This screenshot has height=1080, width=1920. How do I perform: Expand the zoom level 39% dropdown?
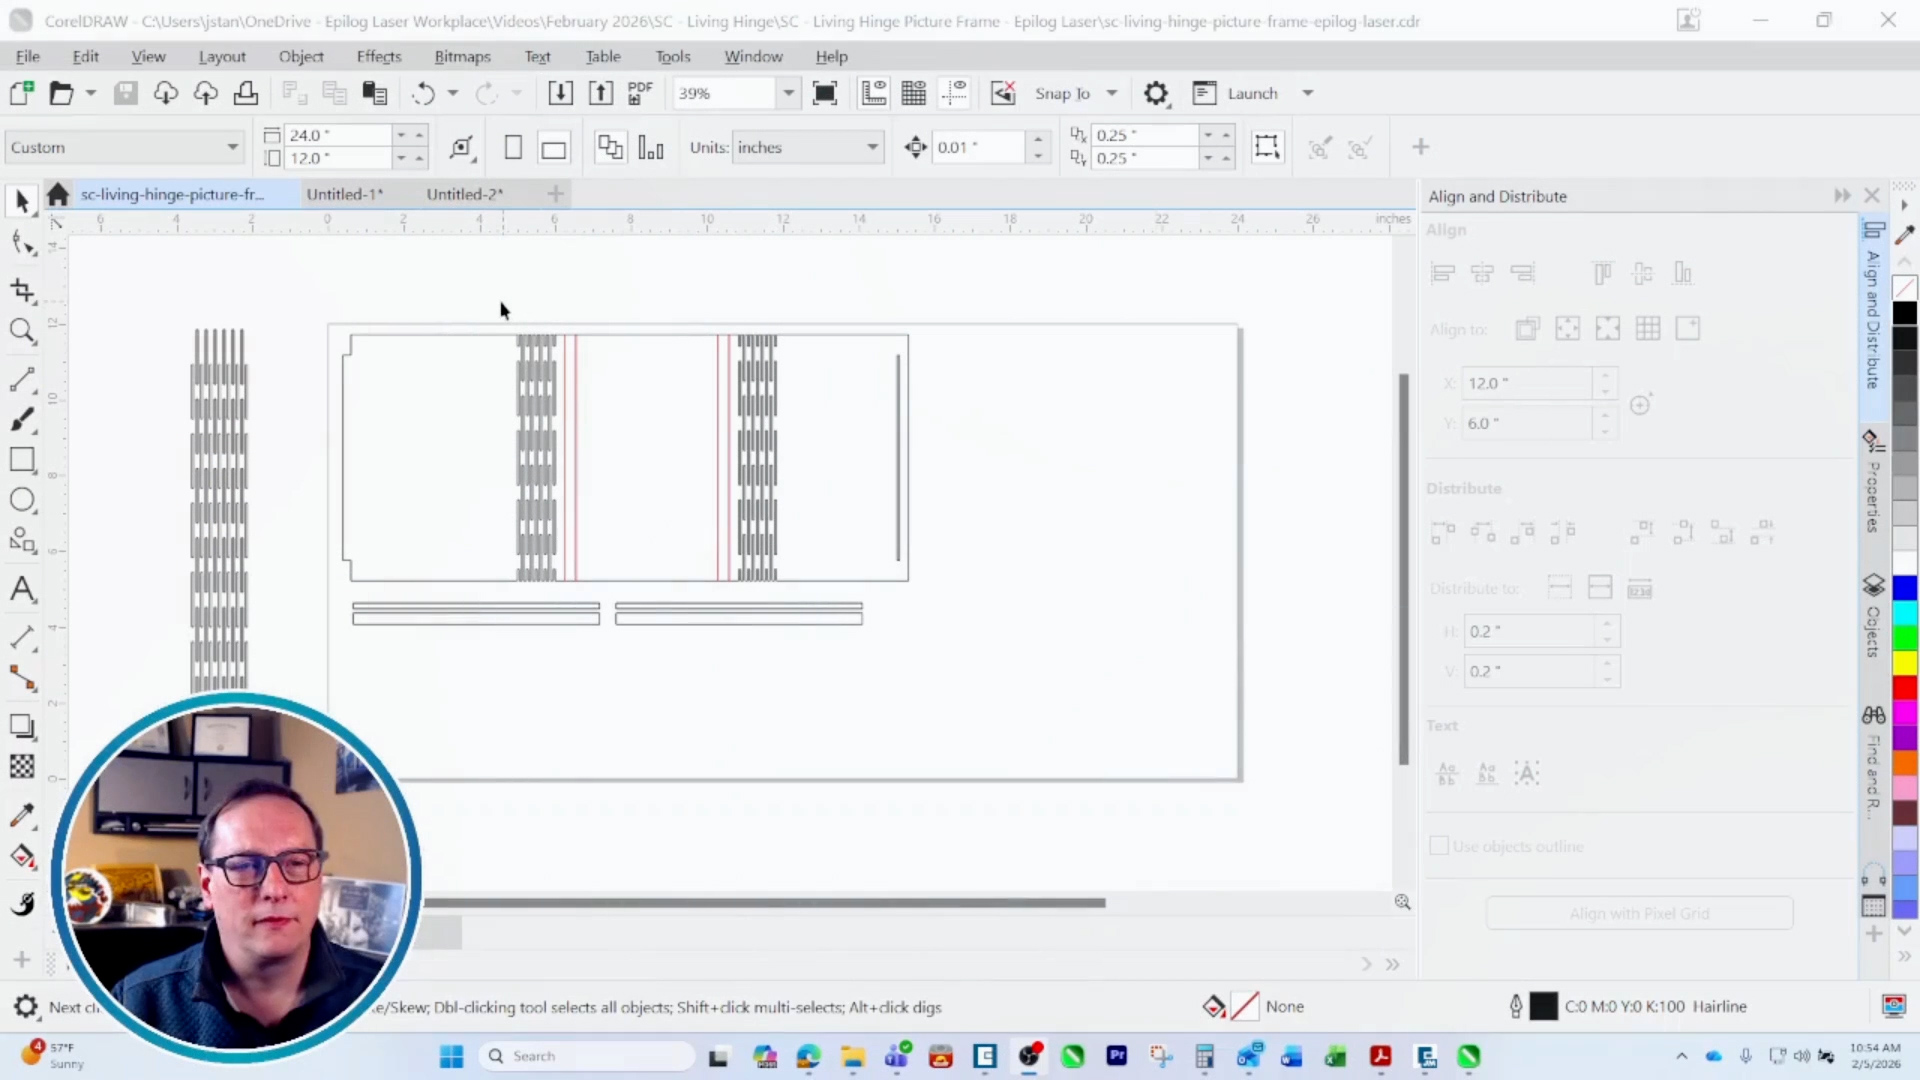[788, 93]
